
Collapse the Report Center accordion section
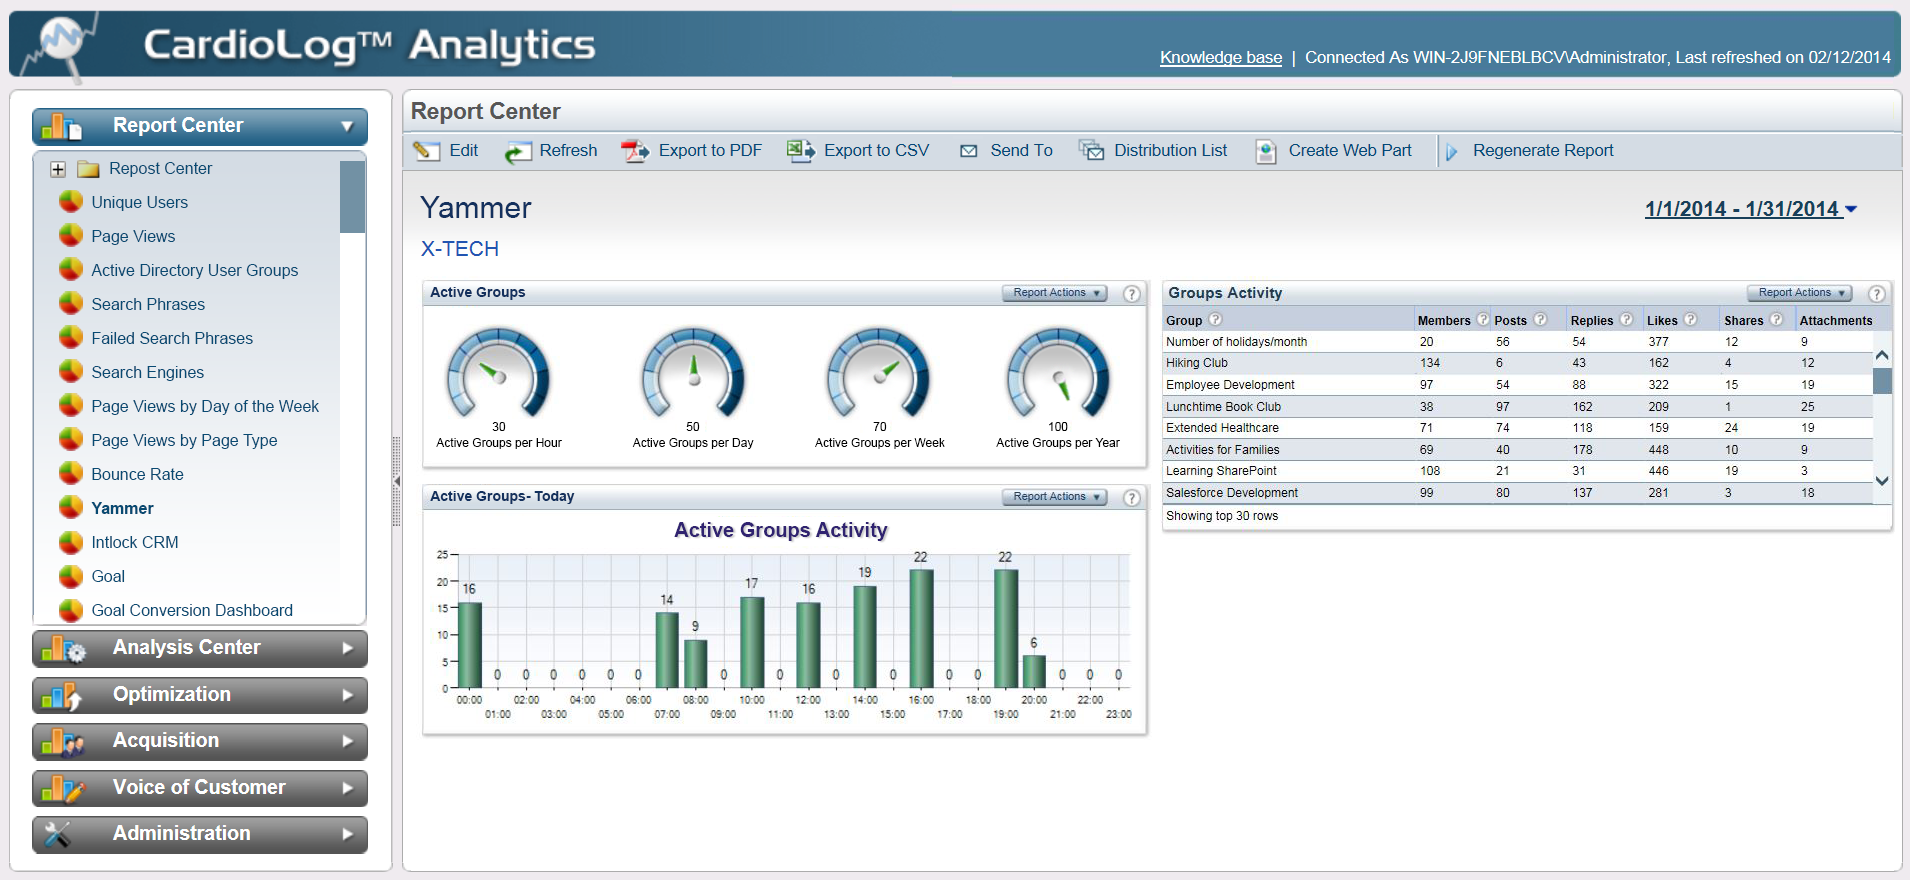pyautogui.click(x=199, y=126)
